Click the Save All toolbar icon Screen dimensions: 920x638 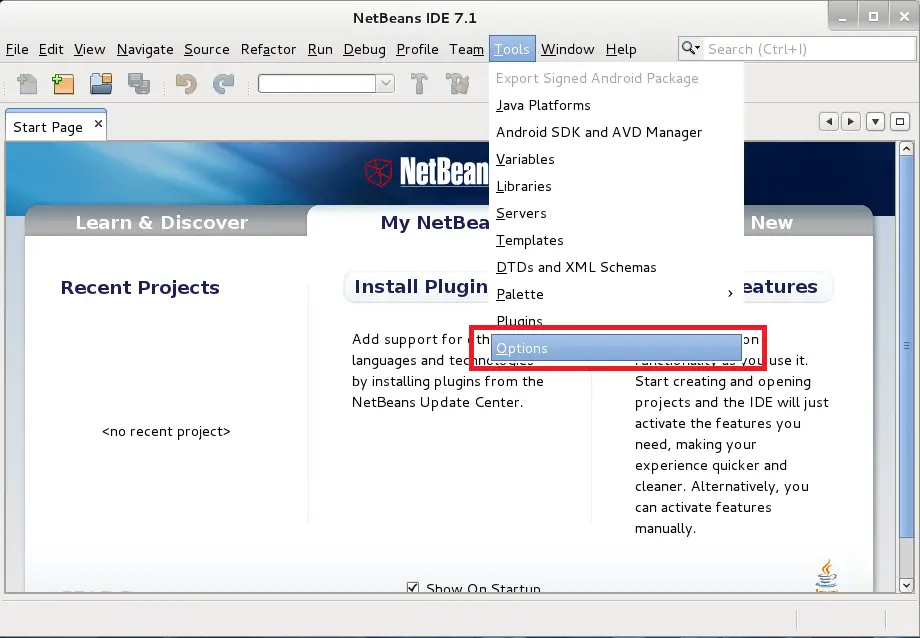[139, 84]
